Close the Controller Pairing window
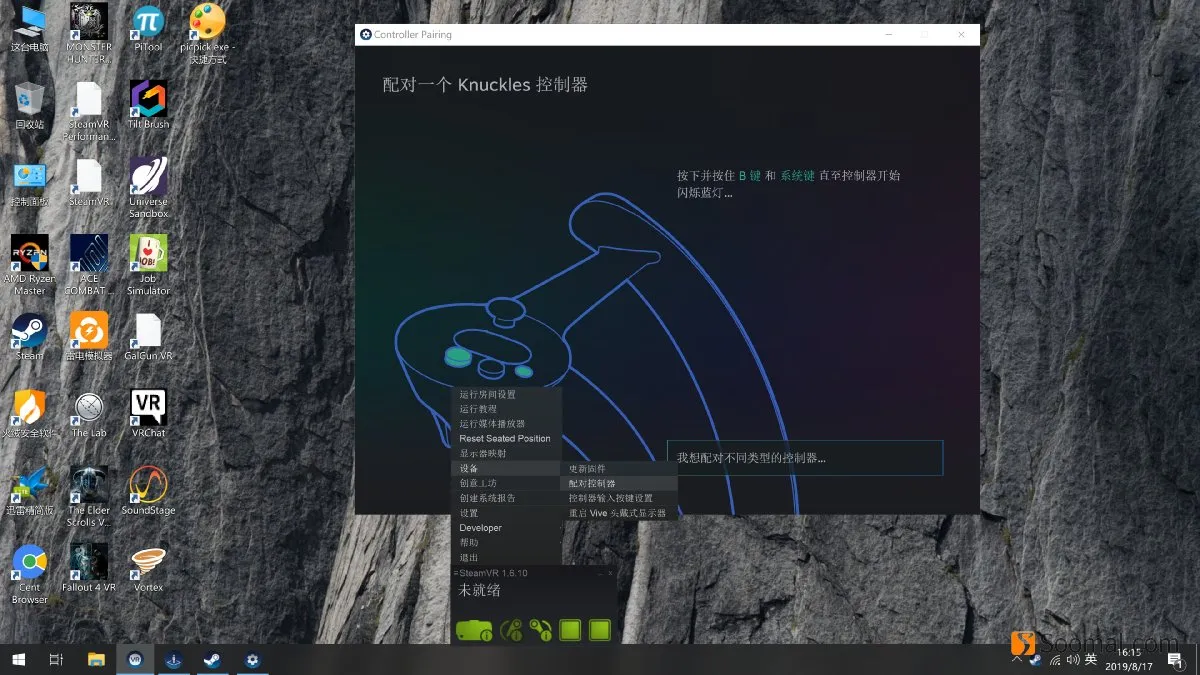Viewport: 1200px width, 675px height. coord(962,34)
